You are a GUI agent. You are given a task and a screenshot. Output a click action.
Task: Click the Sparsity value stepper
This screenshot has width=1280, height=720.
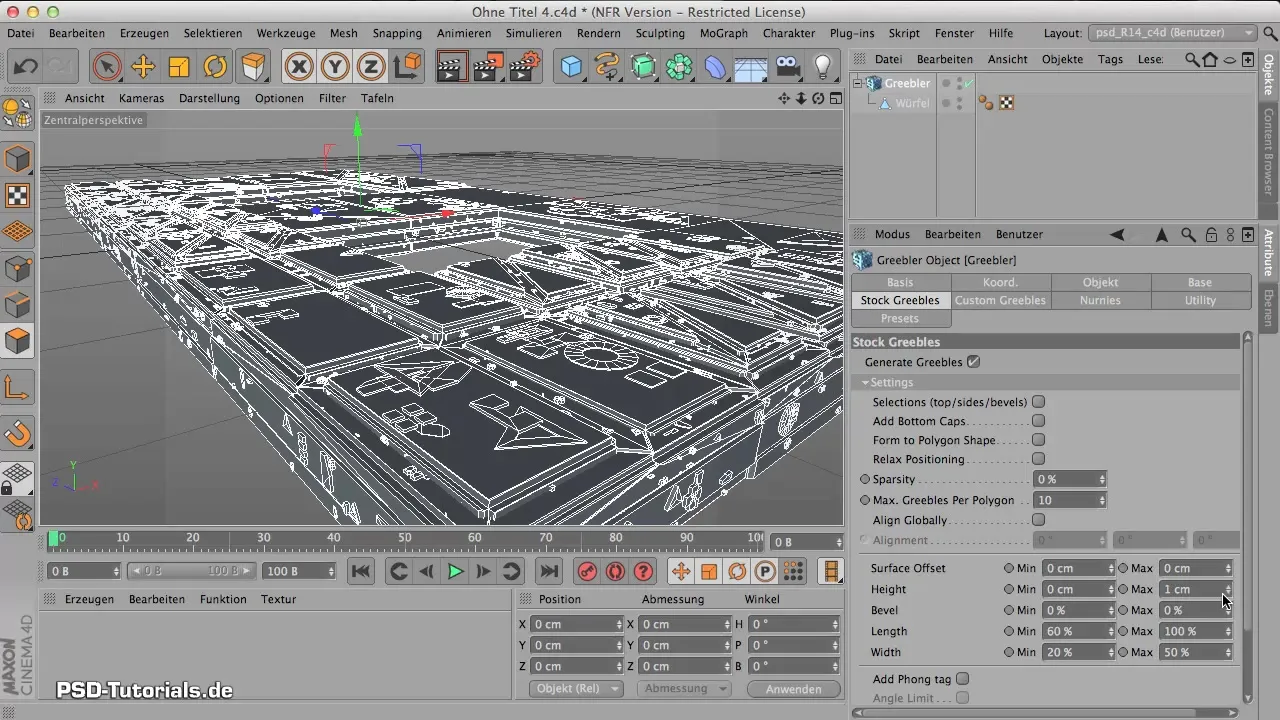[1101, 480]
